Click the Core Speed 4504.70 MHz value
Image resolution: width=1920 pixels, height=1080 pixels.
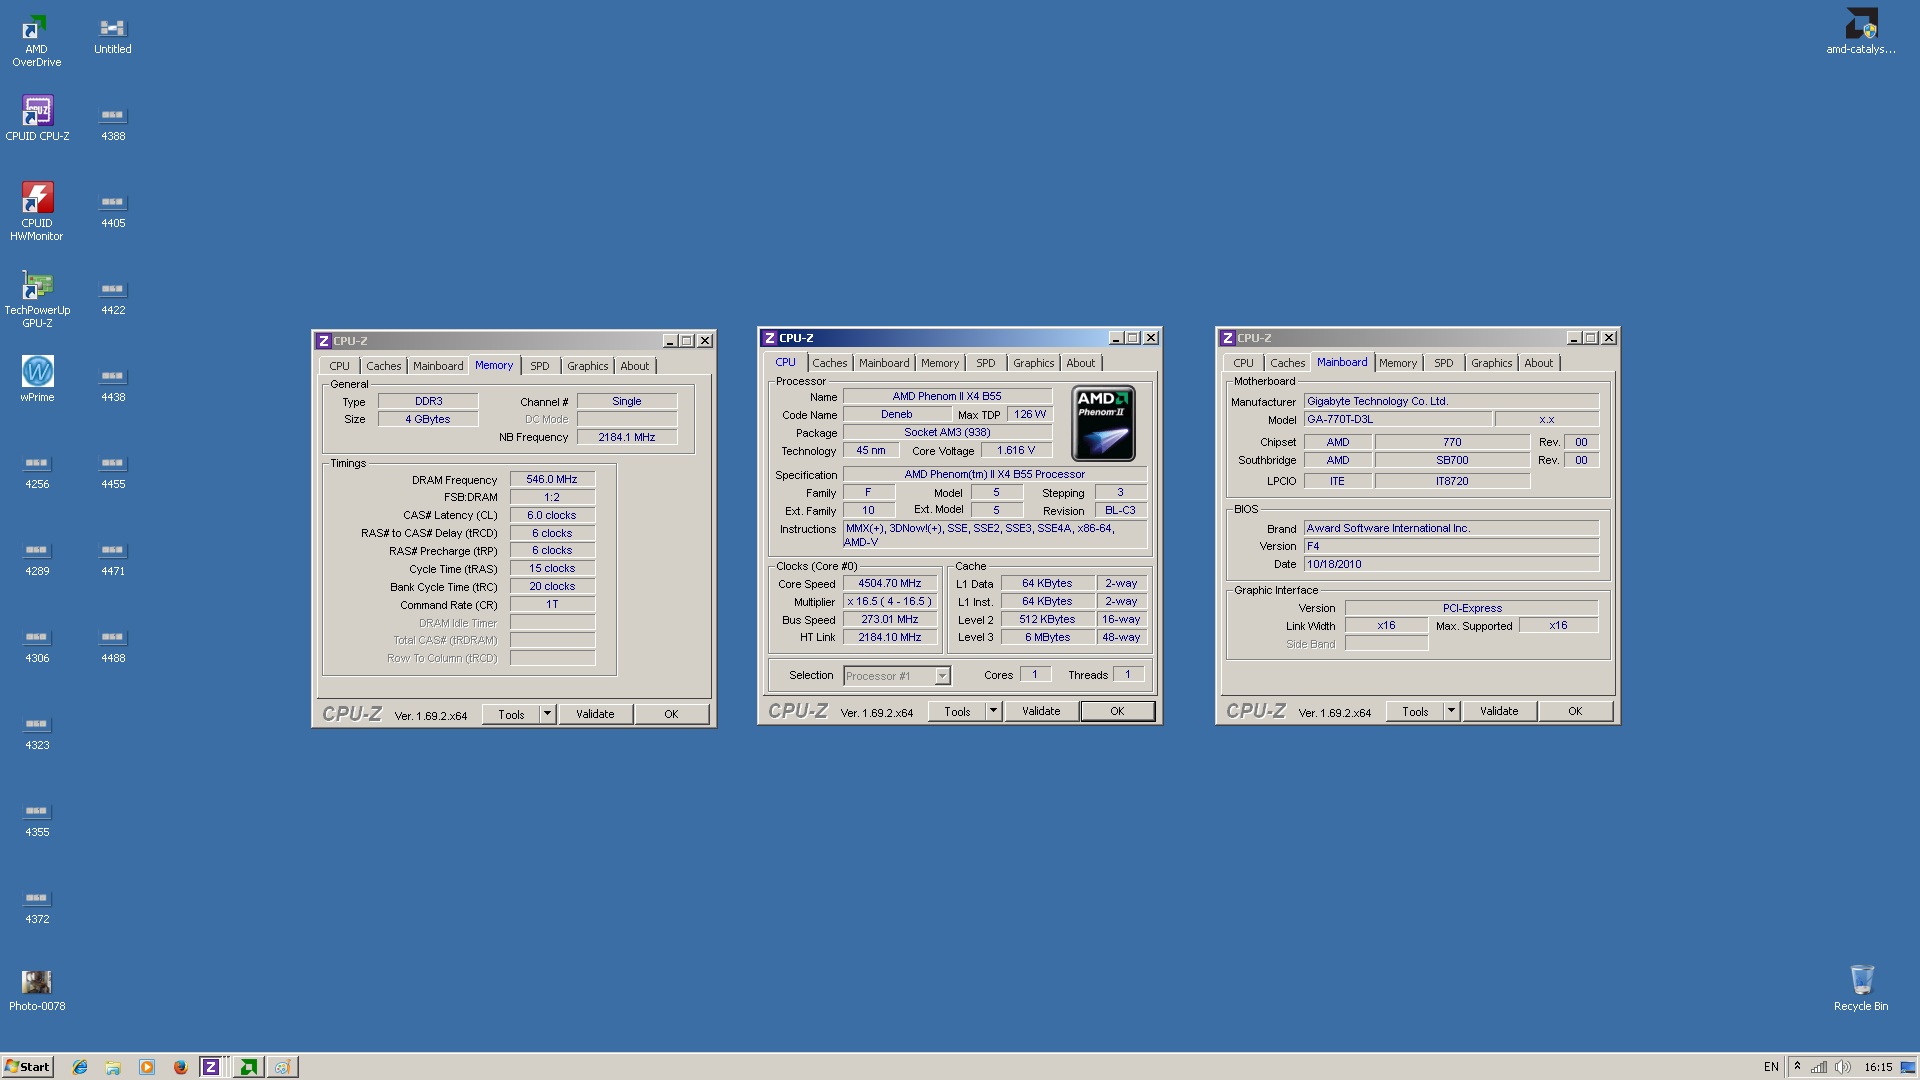coord(890,583)
